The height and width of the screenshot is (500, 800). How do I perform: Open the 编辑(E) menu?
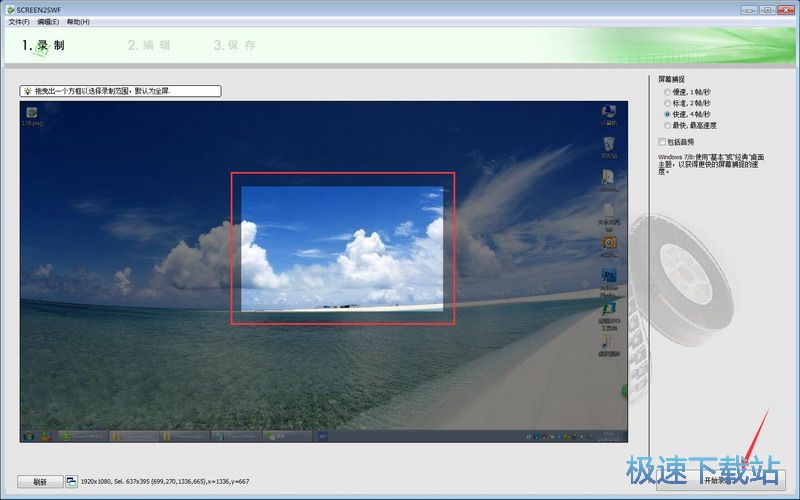point(48,21)
